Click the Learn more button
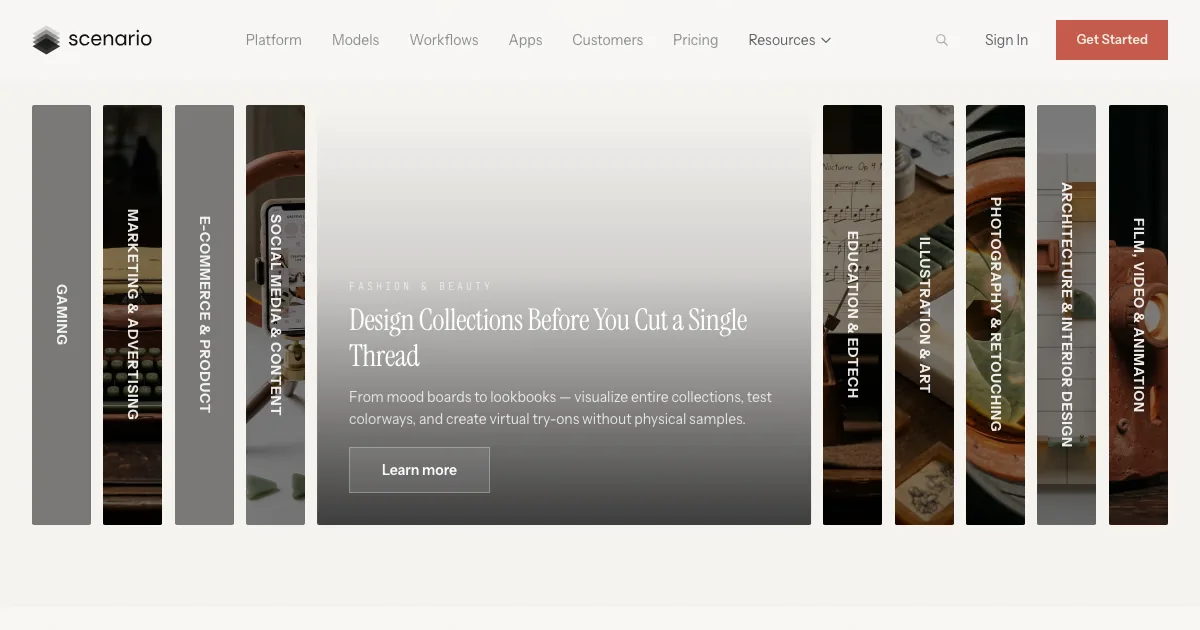 point(419,470)
